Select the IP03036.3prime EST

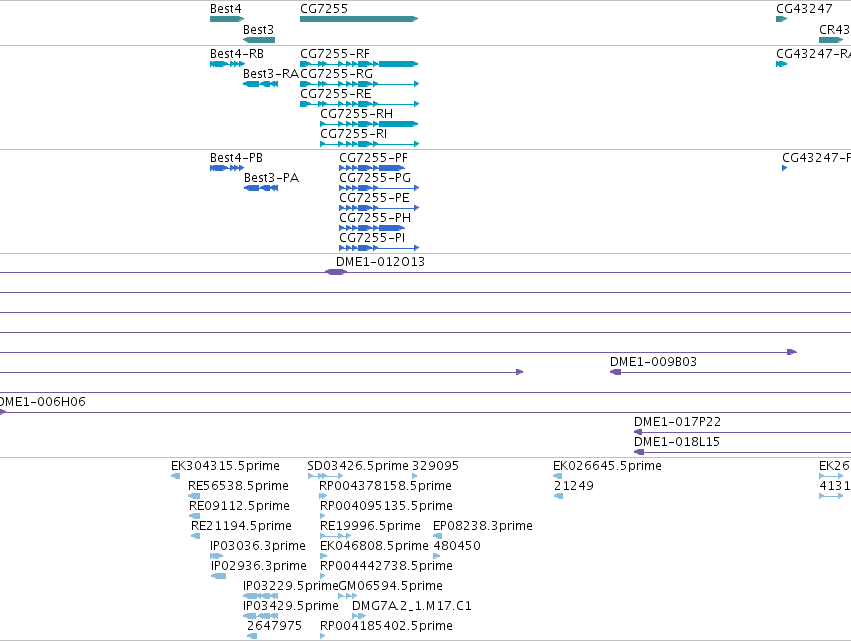point(217,556)
